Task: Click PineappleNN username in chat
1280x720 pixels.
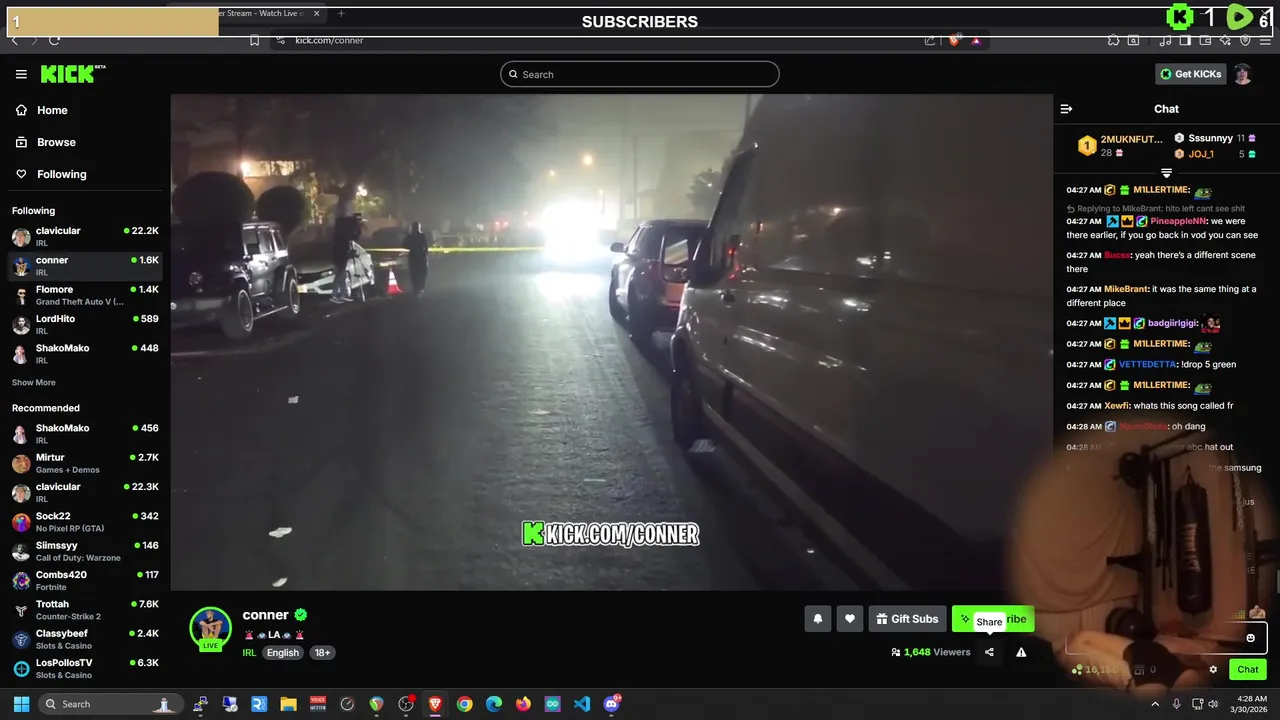Action: (1179, 221)
